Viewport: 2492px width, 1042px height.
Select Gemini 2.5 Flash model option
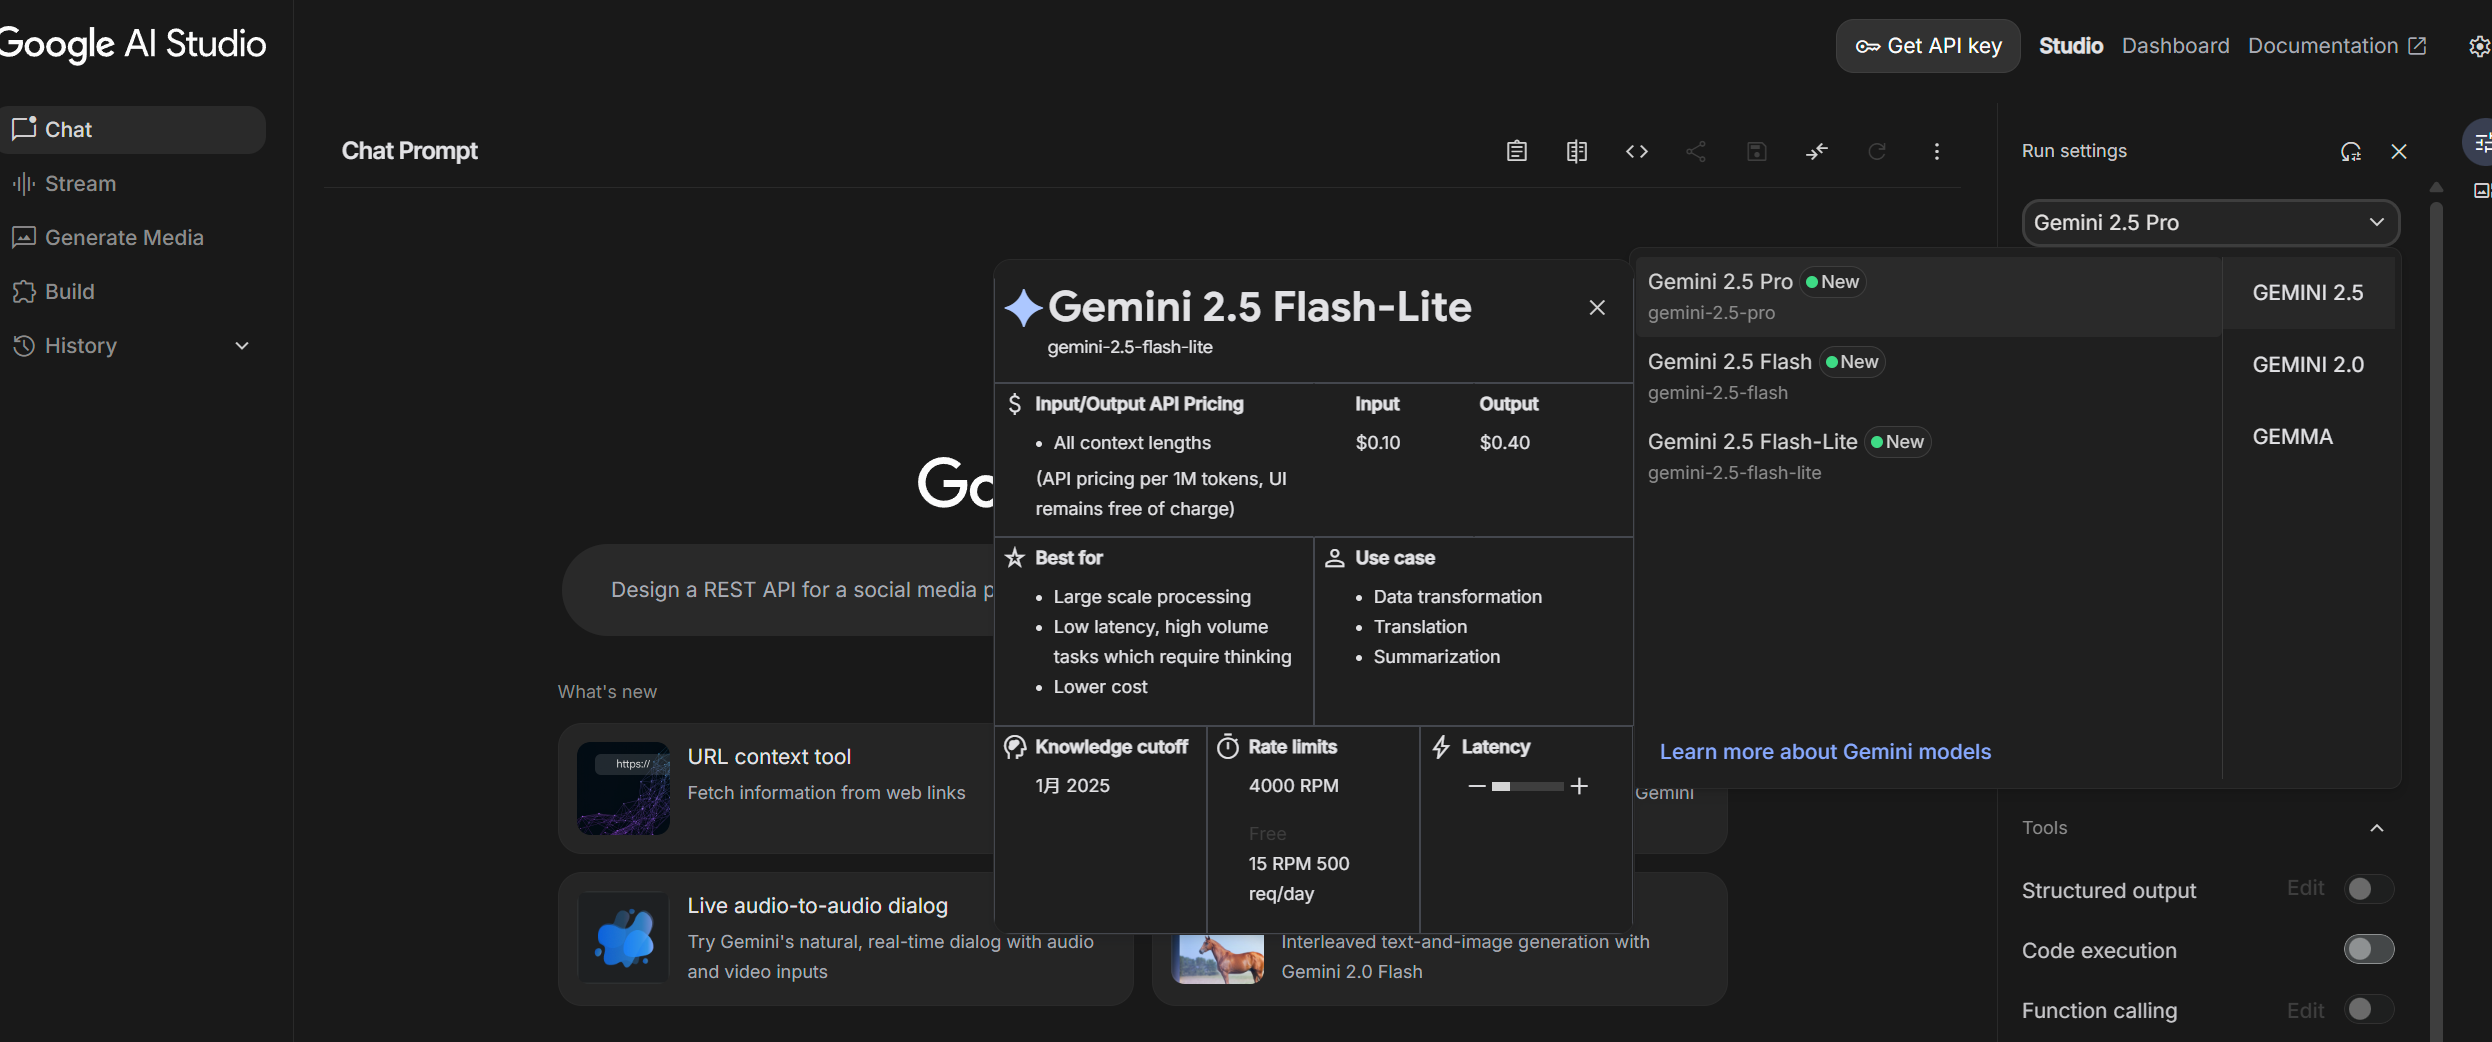[1928, 376]
